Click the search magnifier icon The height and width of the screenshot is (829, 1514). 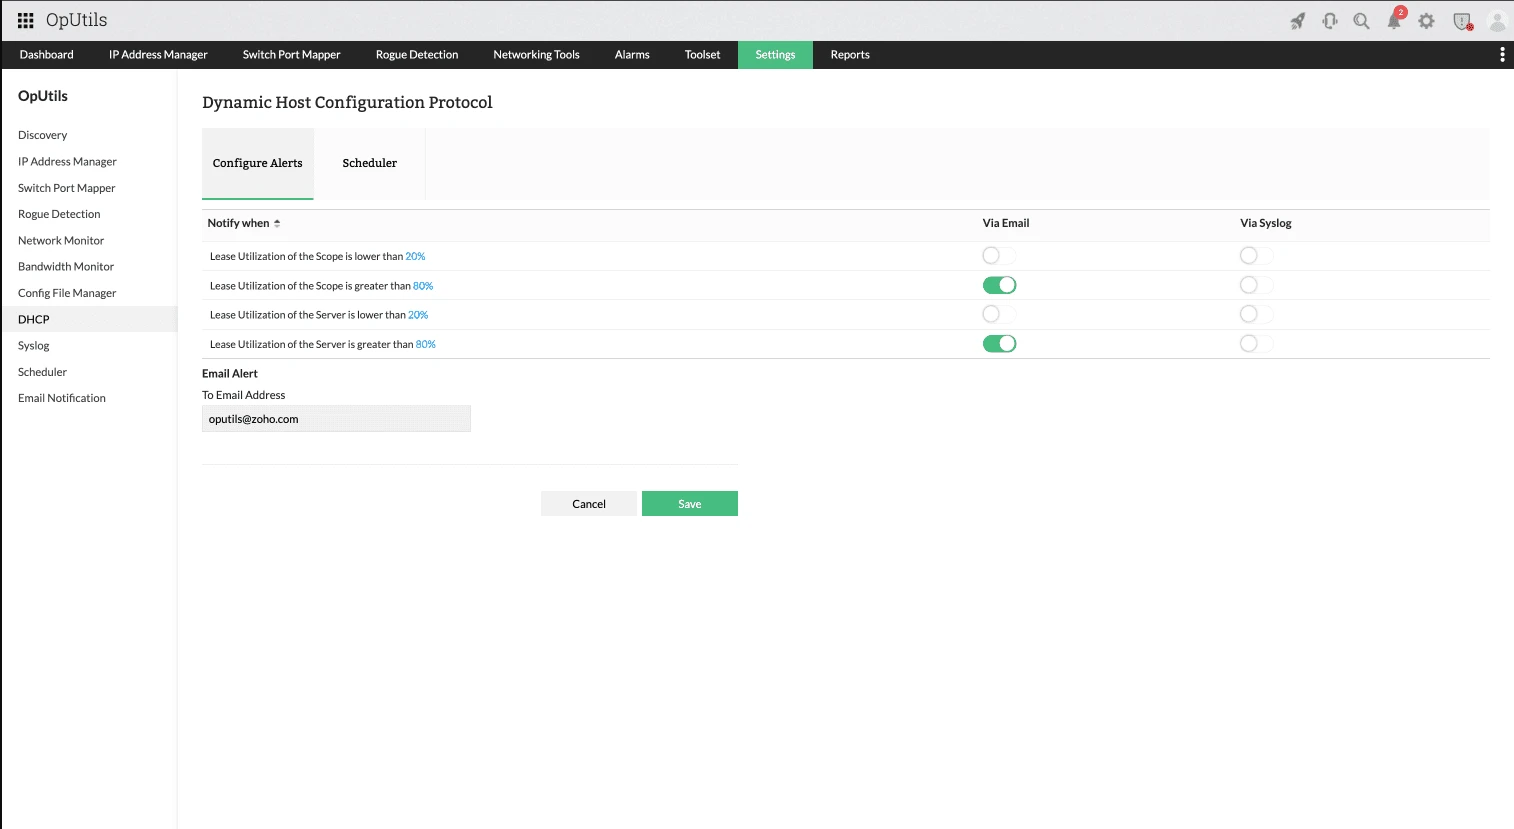(x=1361, y=20)
